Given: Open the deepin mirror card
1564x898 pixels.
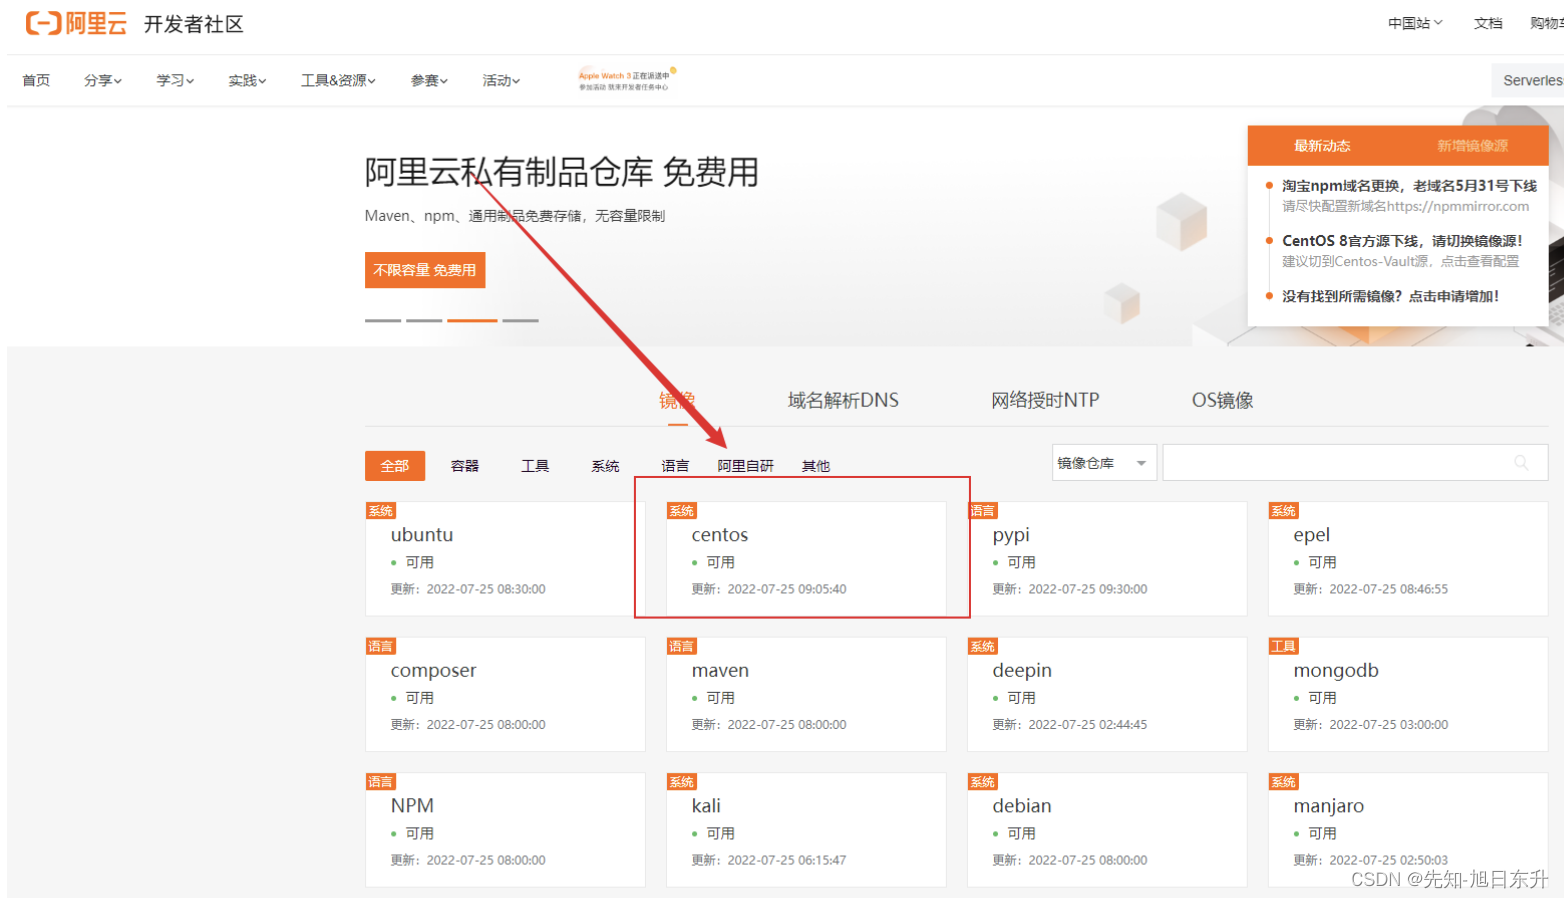Looking at the screenshot, I should click(x=1107, y=694).
